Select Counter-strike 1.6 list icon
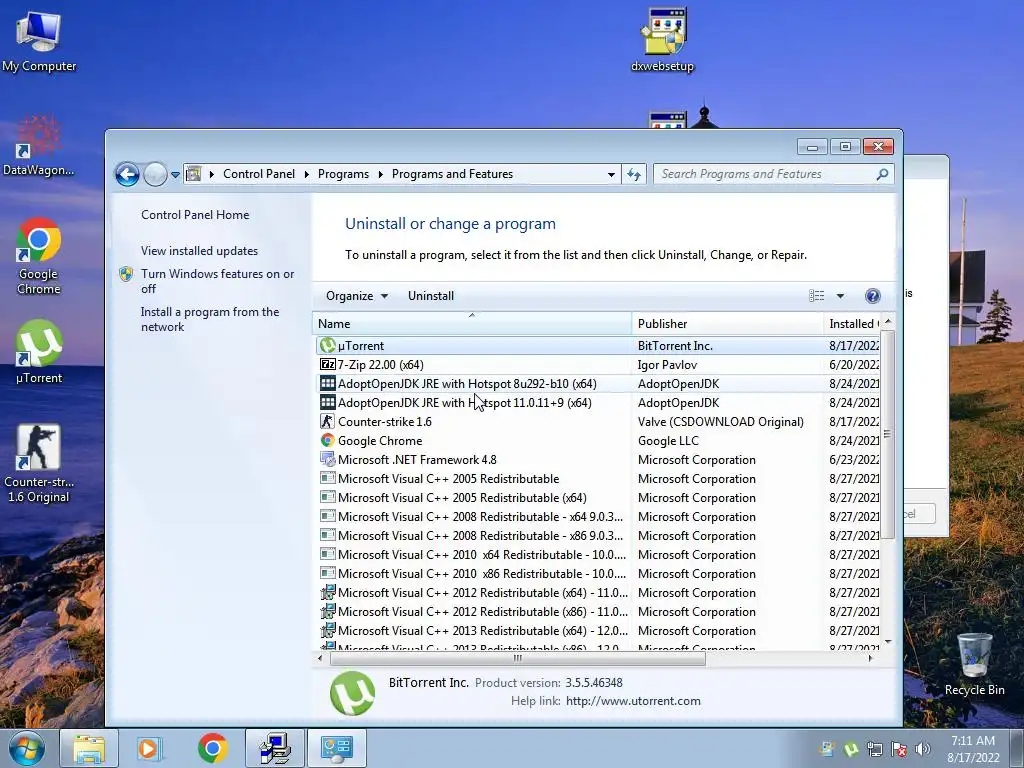Screen dimensions: 1024x768 click(327, 421)
